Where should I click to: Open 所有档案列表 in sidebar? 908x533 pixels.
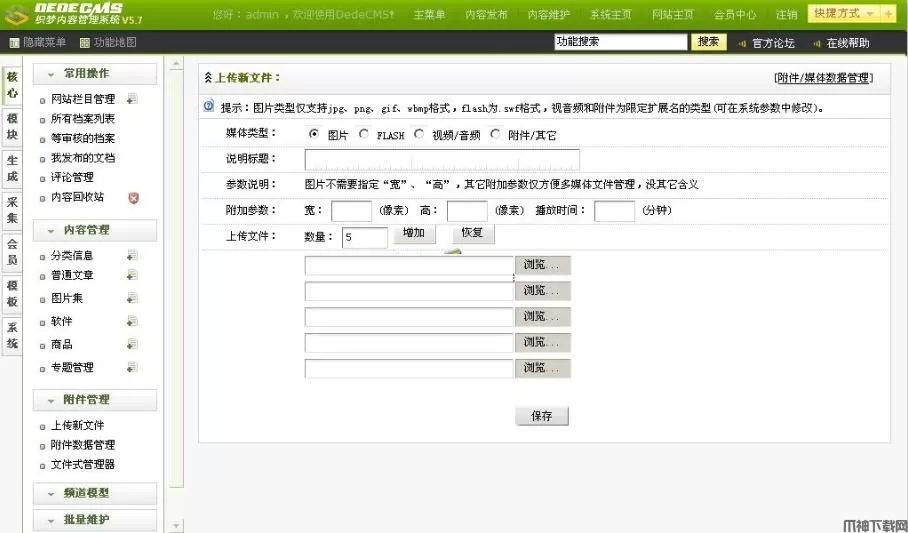click(x=83, y=119)
